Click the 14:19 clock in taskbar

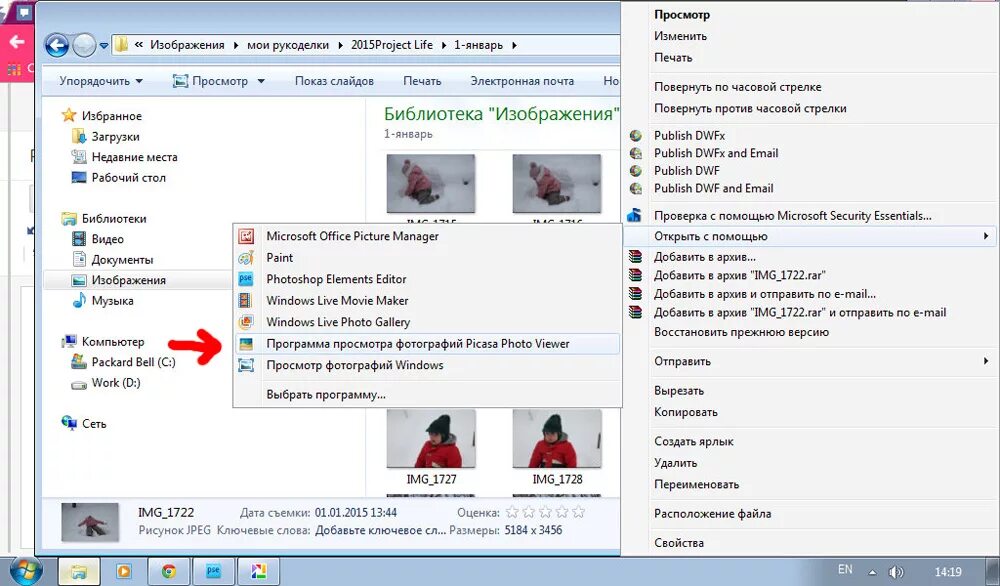tap(948, 572)
